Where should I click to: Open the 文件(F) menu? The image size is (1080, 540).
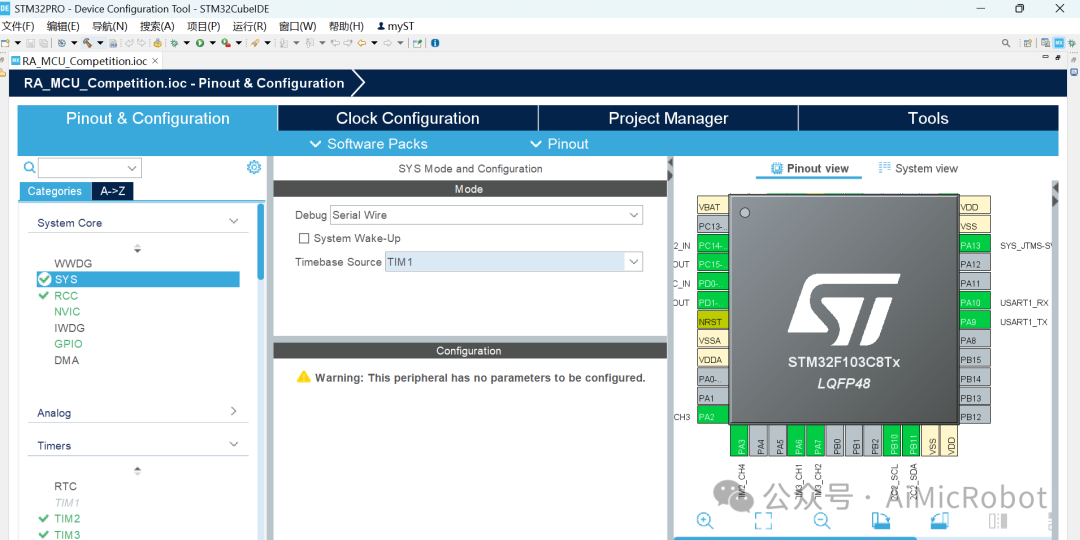coord(18,26)
